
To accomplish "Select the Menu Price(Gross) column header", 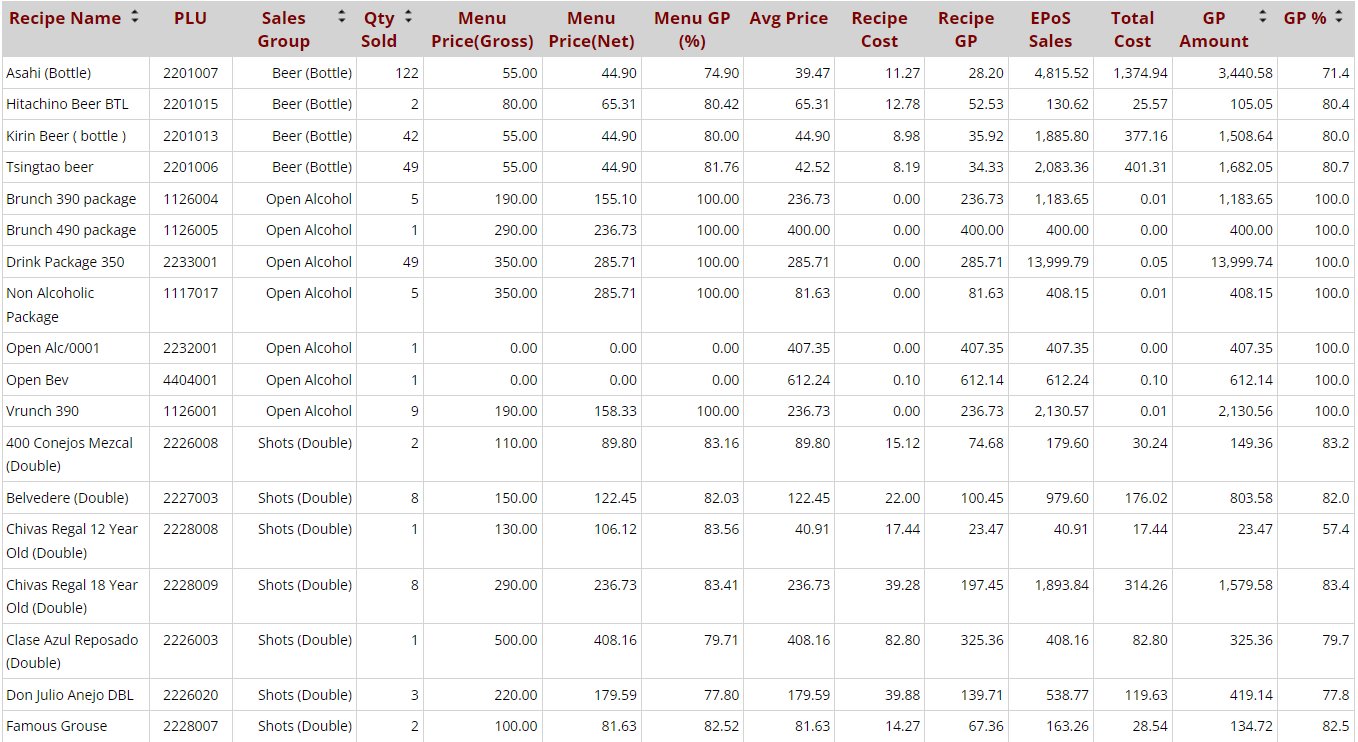I will pyautogui.click(x=482, y=29).
